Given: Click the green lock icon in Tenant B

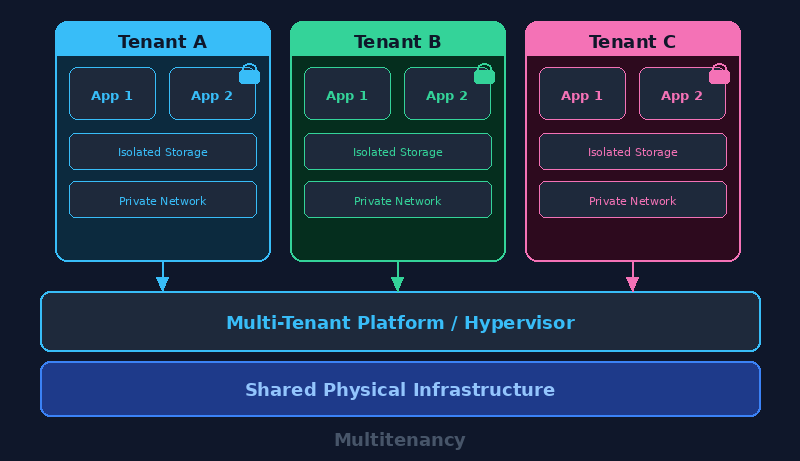Looking at the screenshot, I should [x=484, y=75].
